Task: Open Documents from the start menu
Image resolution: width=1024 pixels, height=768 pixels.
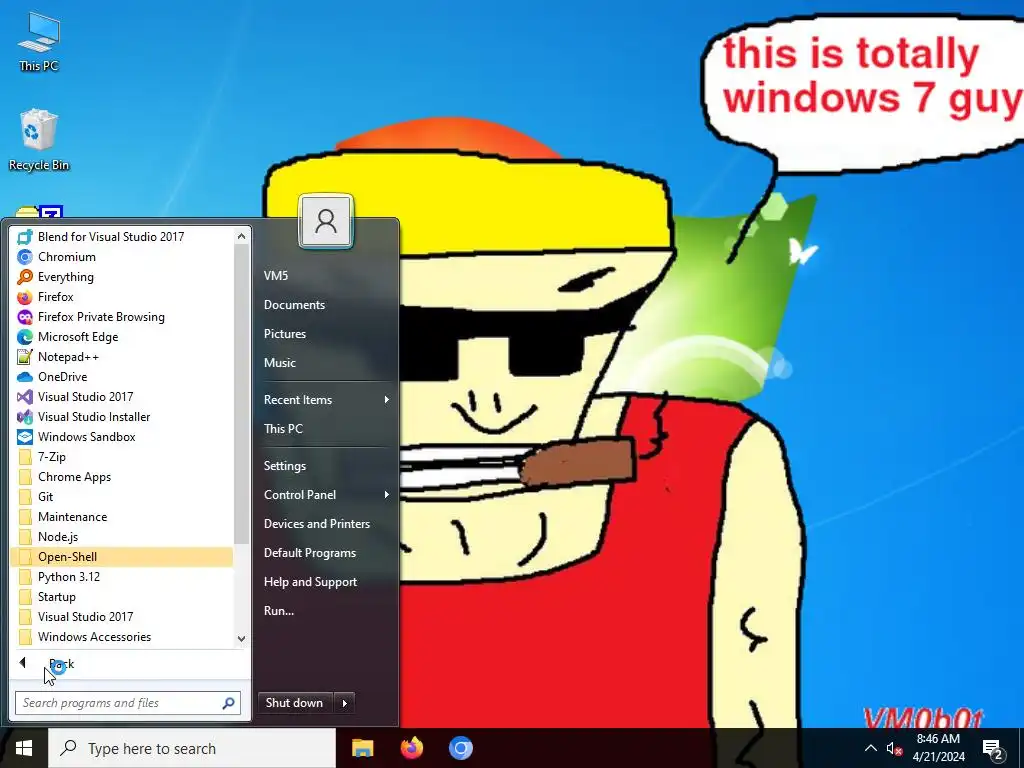Action: [x=326, y=305]
